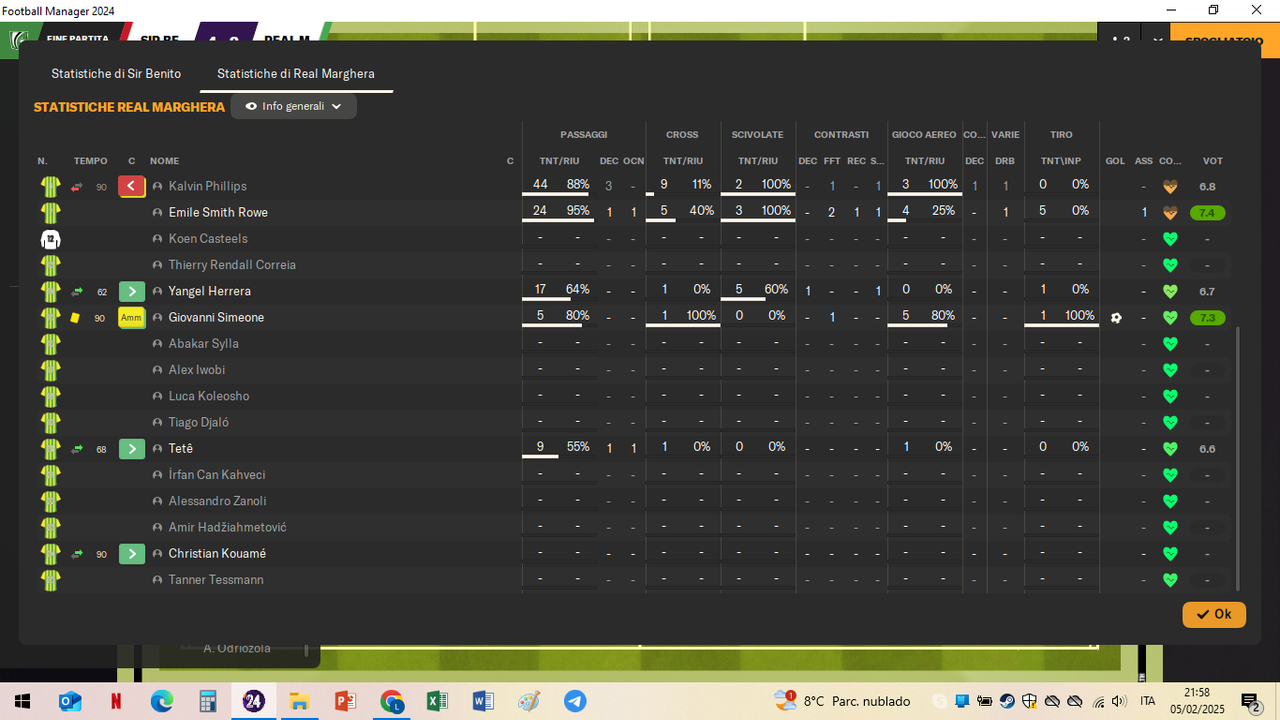Click Yangel Herrera's green substituted-on arrow

click(132, 291)
